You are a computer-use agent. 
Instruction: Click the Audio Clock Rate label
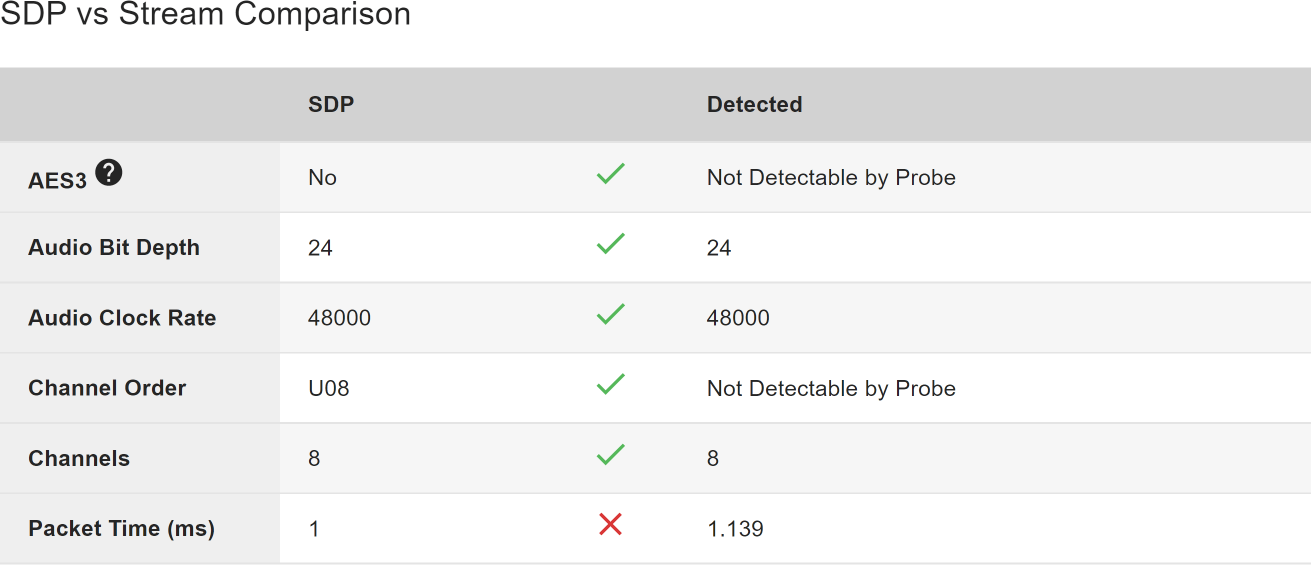[x=122, y=318]
